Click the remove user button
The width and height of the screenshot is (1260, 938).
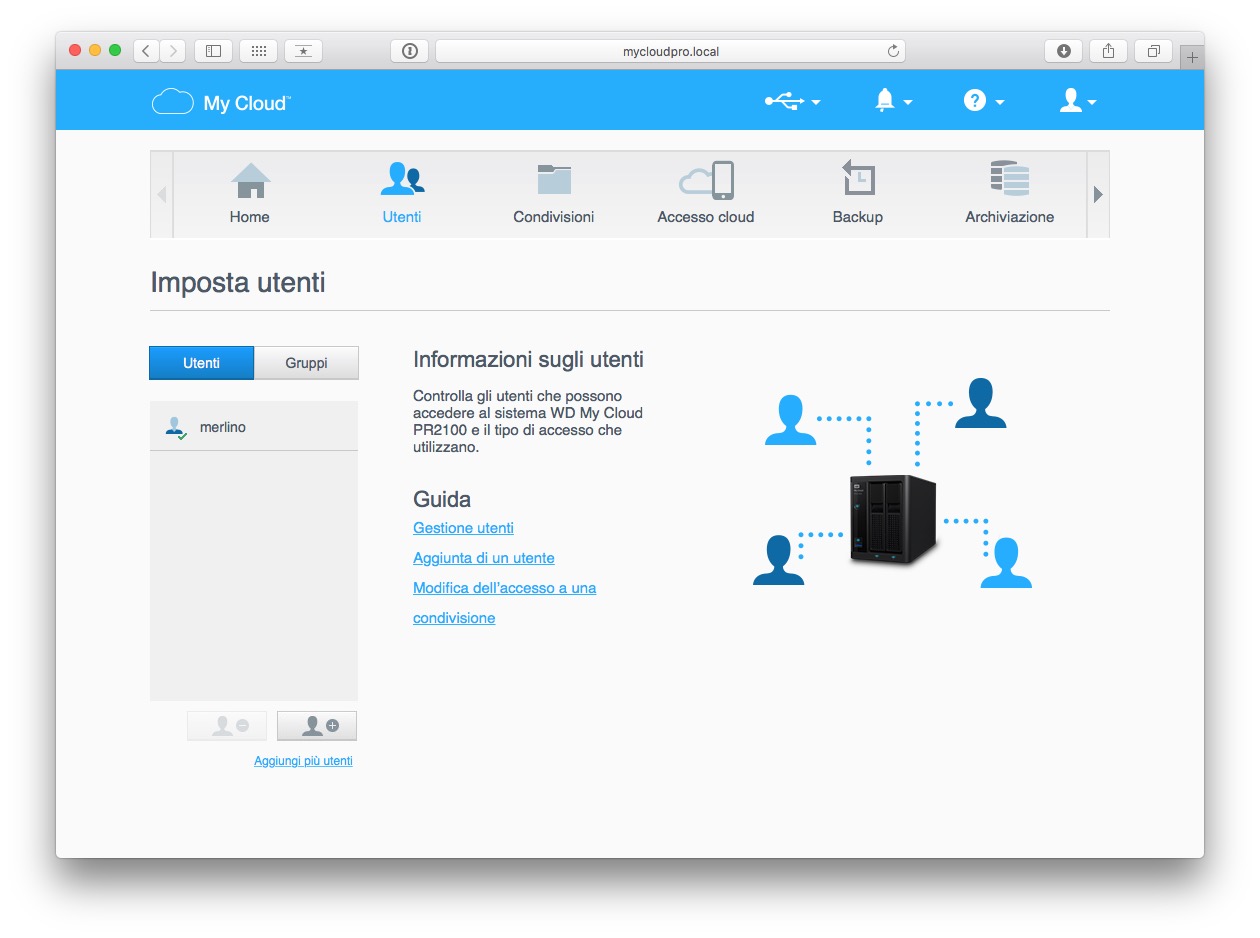pos(227,726)
